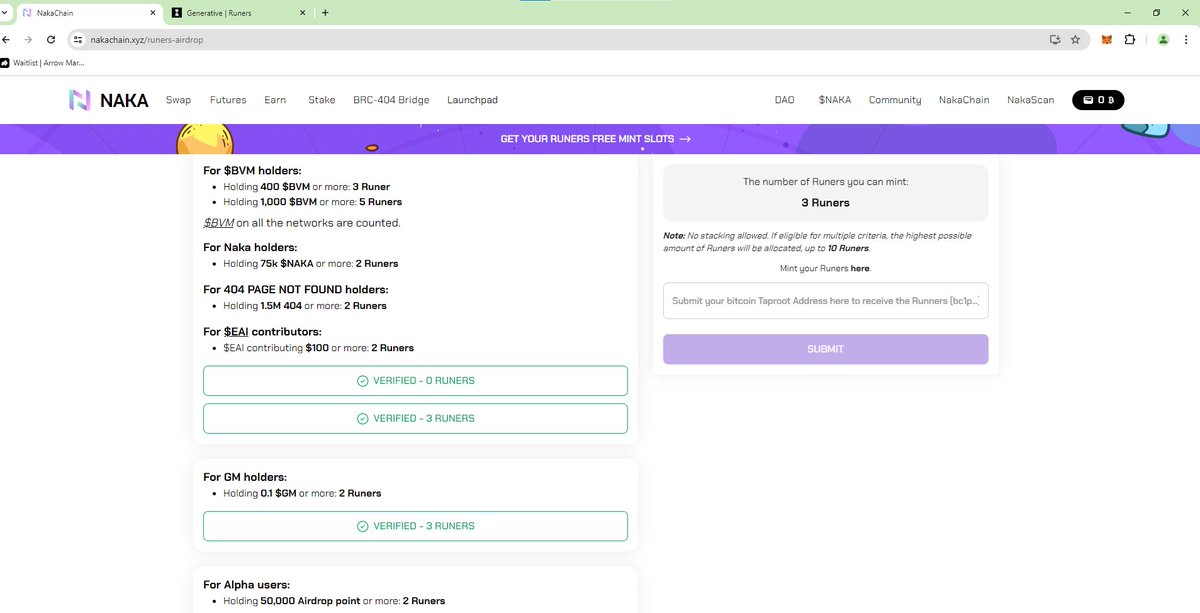
Task: Click 'Holding 1,000 $BVM or more' line
Action: [x=313, y=202]
